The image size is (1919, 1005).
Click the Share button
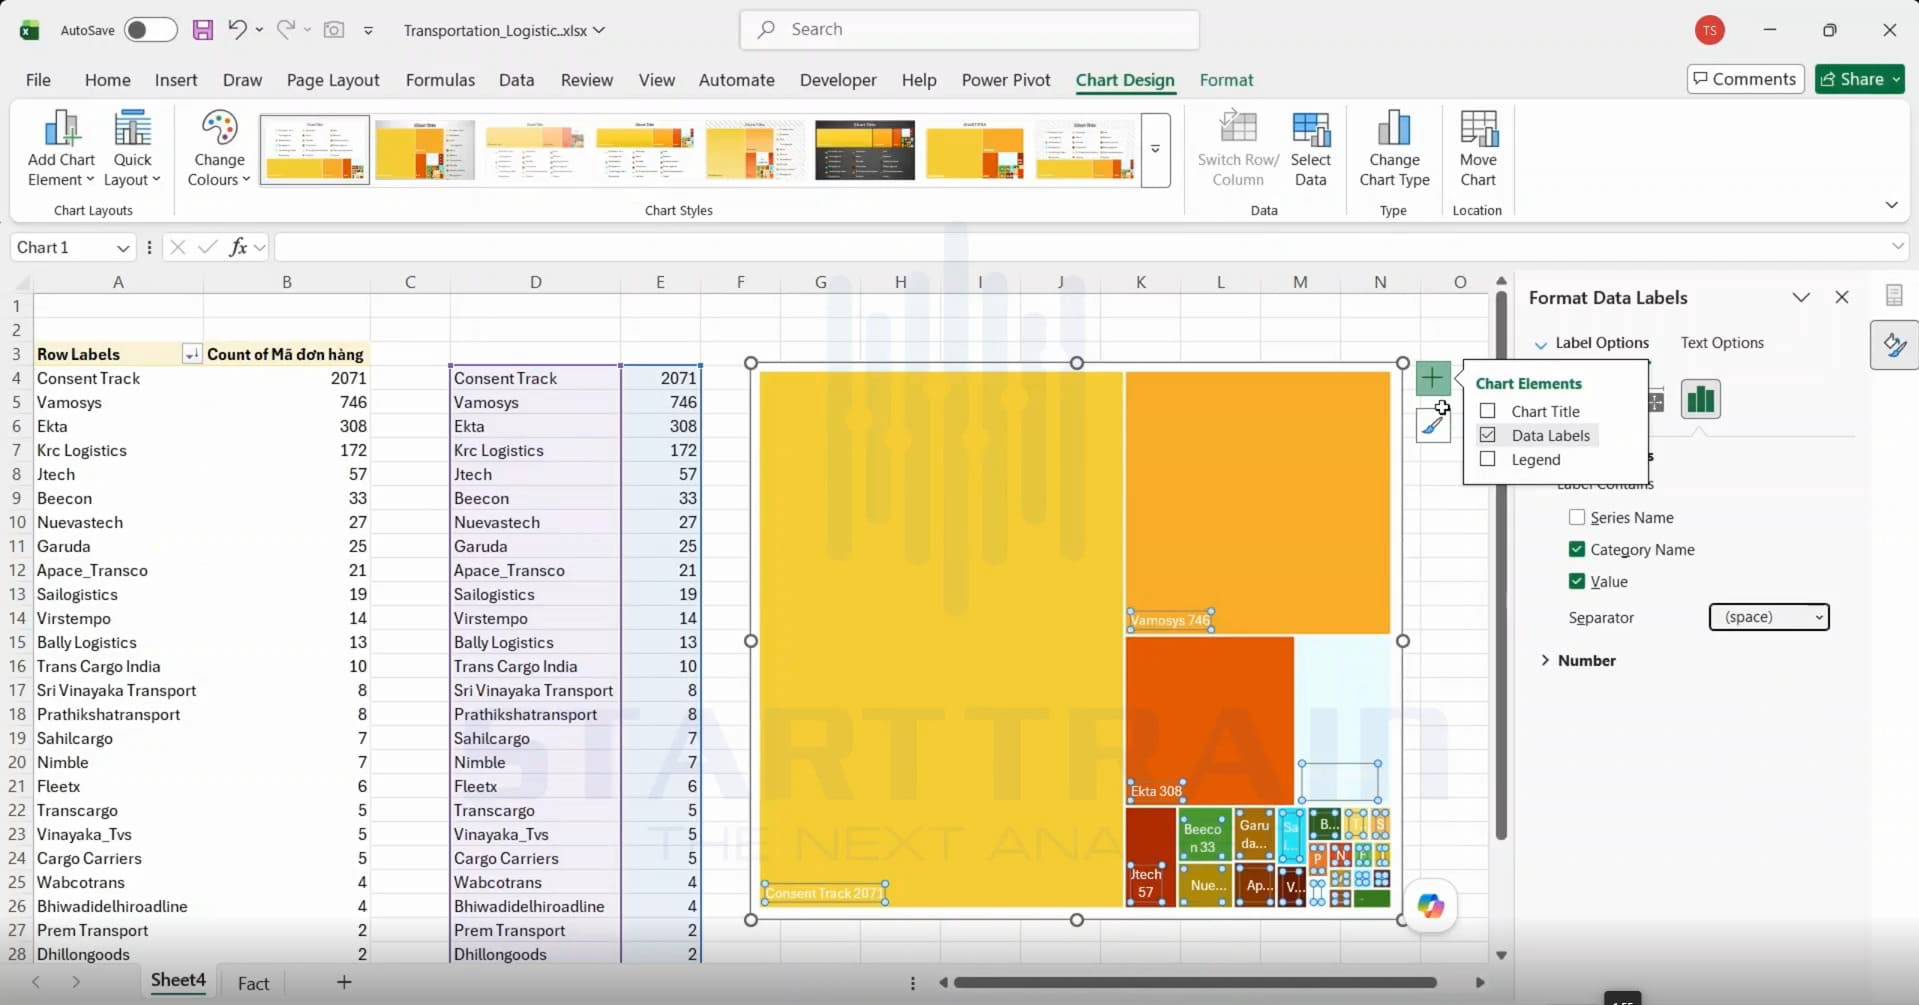coord(1860,79)
